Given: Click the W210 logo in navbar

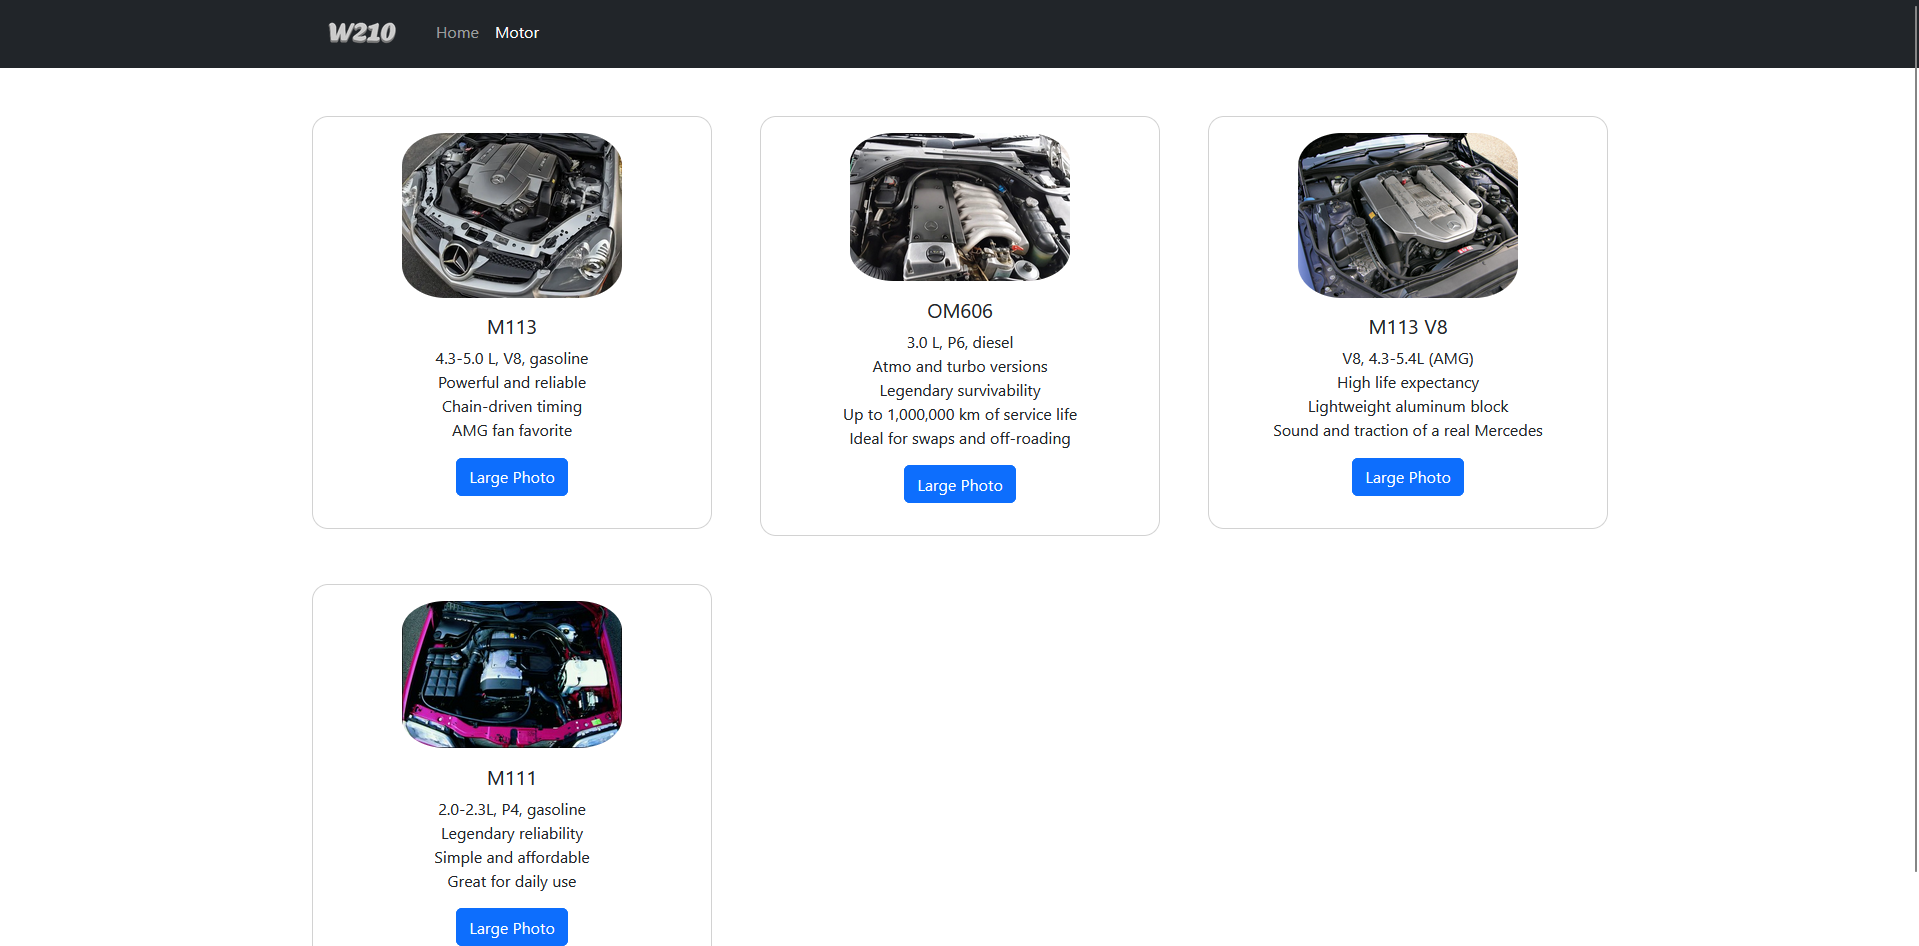Looking at the screenshot, I should pyautogui.click(x=362, y=33).
